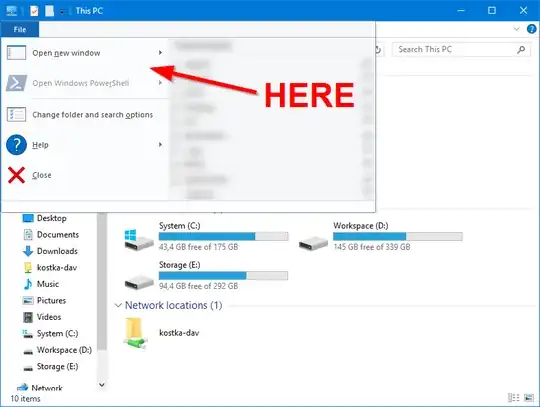
Task: Switch to Details view in status bar
Action: [513, 398]
